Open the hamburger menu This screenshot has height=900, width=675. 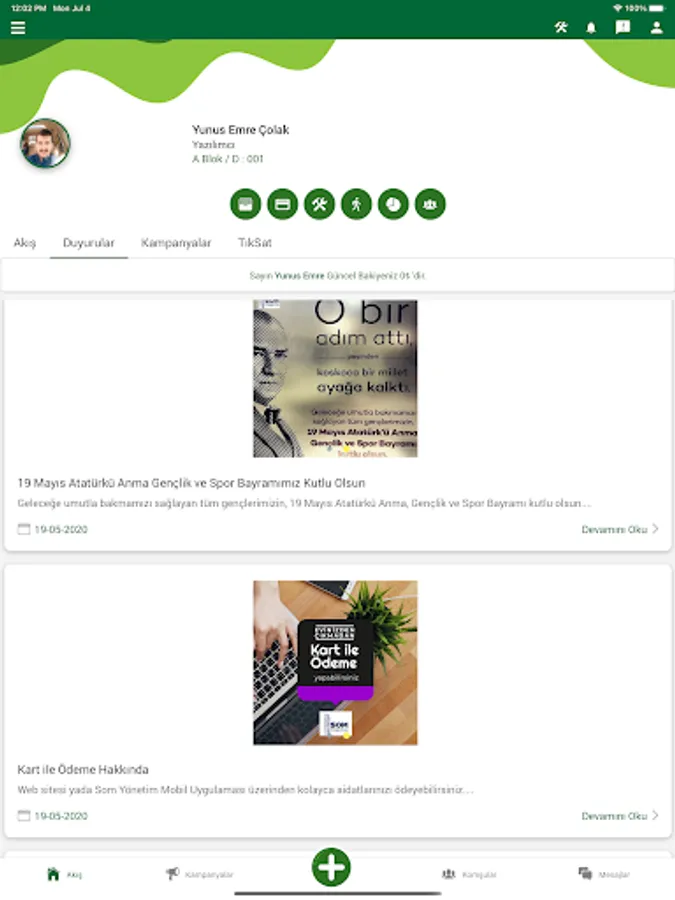[x=18, y=28]
